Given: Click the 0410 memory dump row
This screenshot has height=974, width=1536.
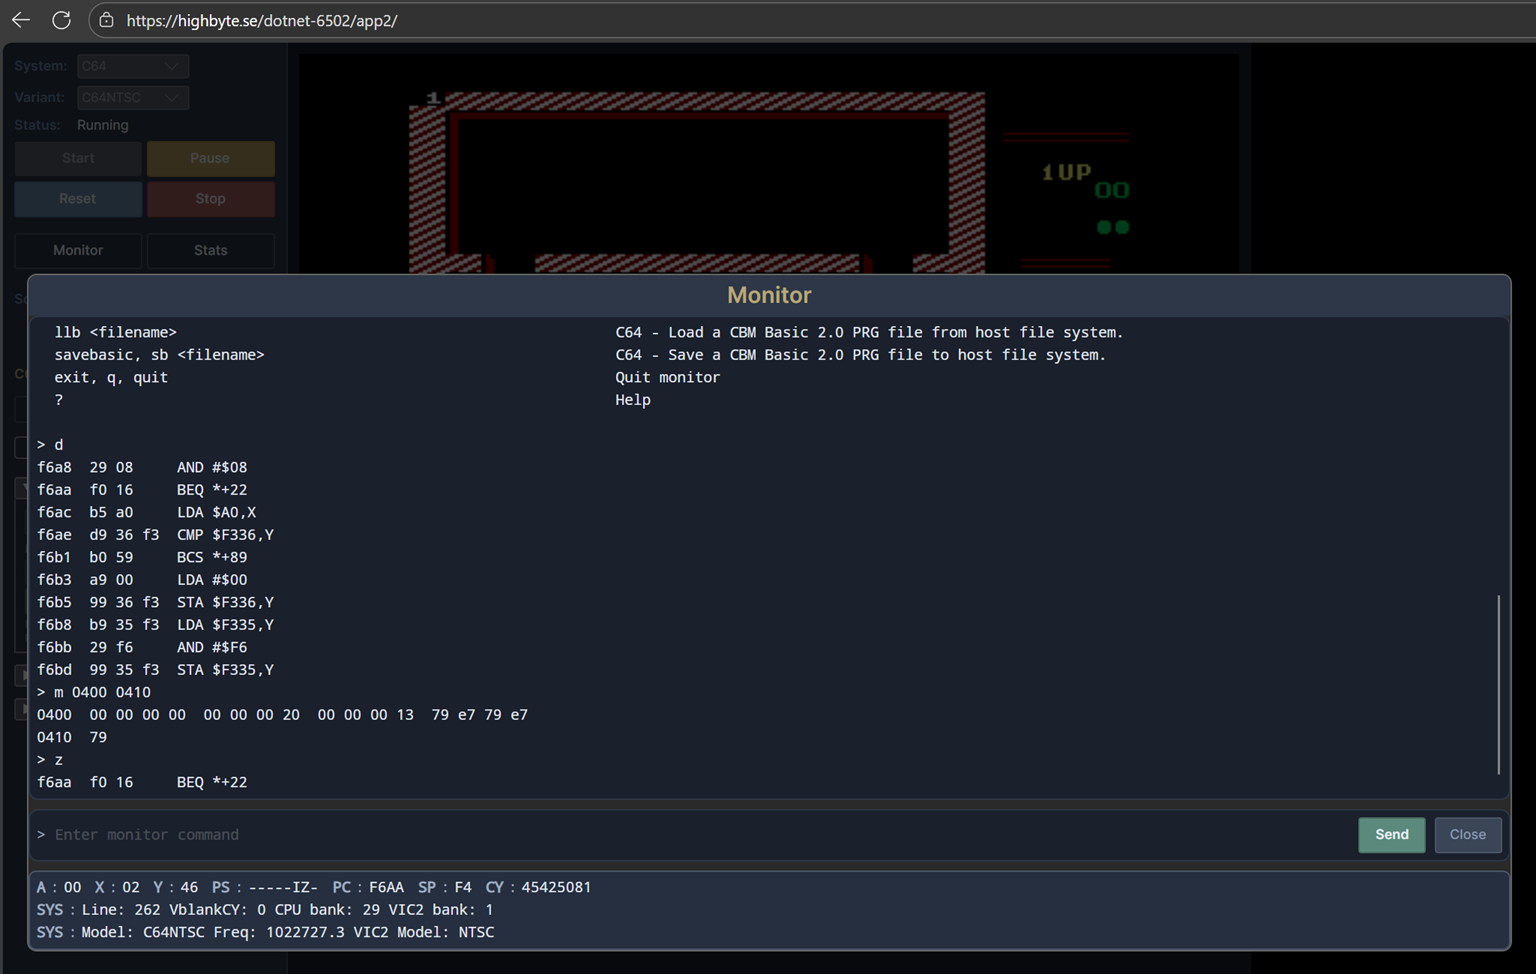Looking at the screenshot, I should click(72, 737).
